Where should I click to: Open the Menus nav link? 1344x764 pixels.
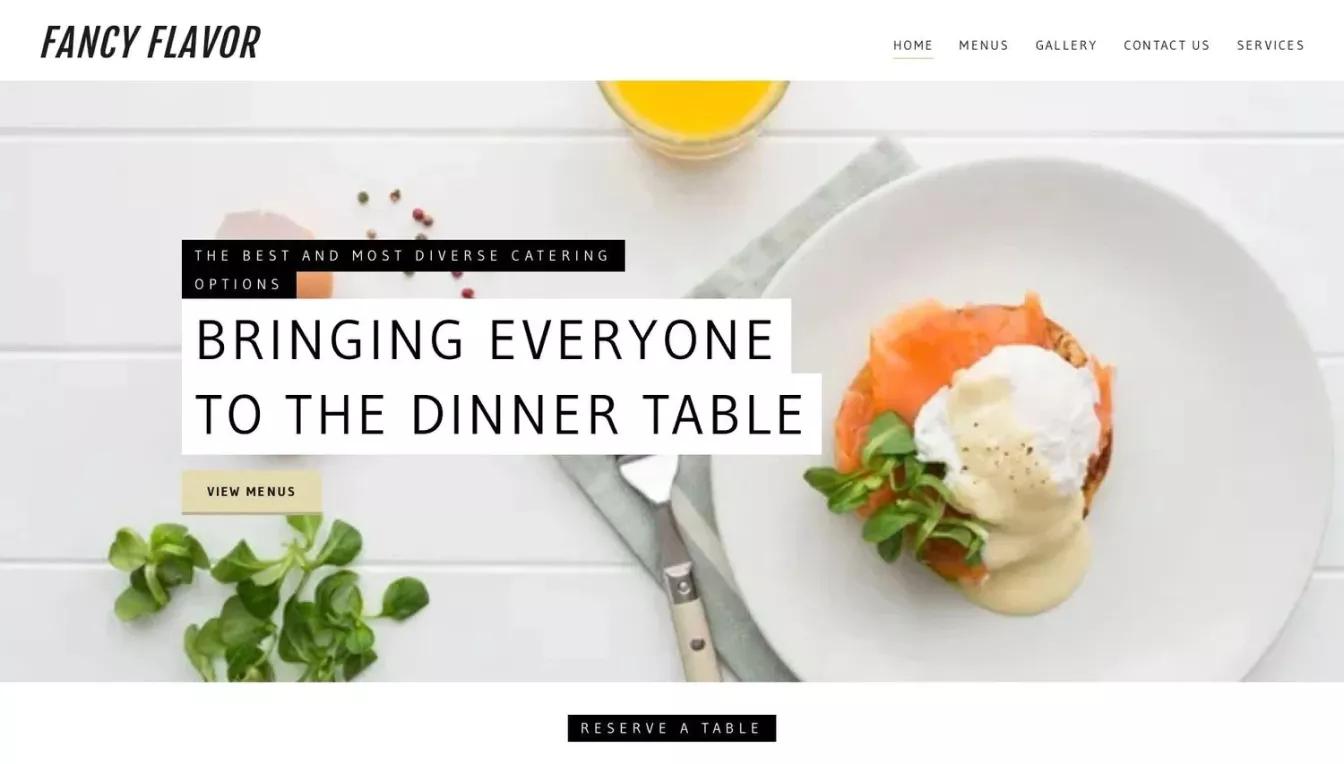click(x=984, y=45)
